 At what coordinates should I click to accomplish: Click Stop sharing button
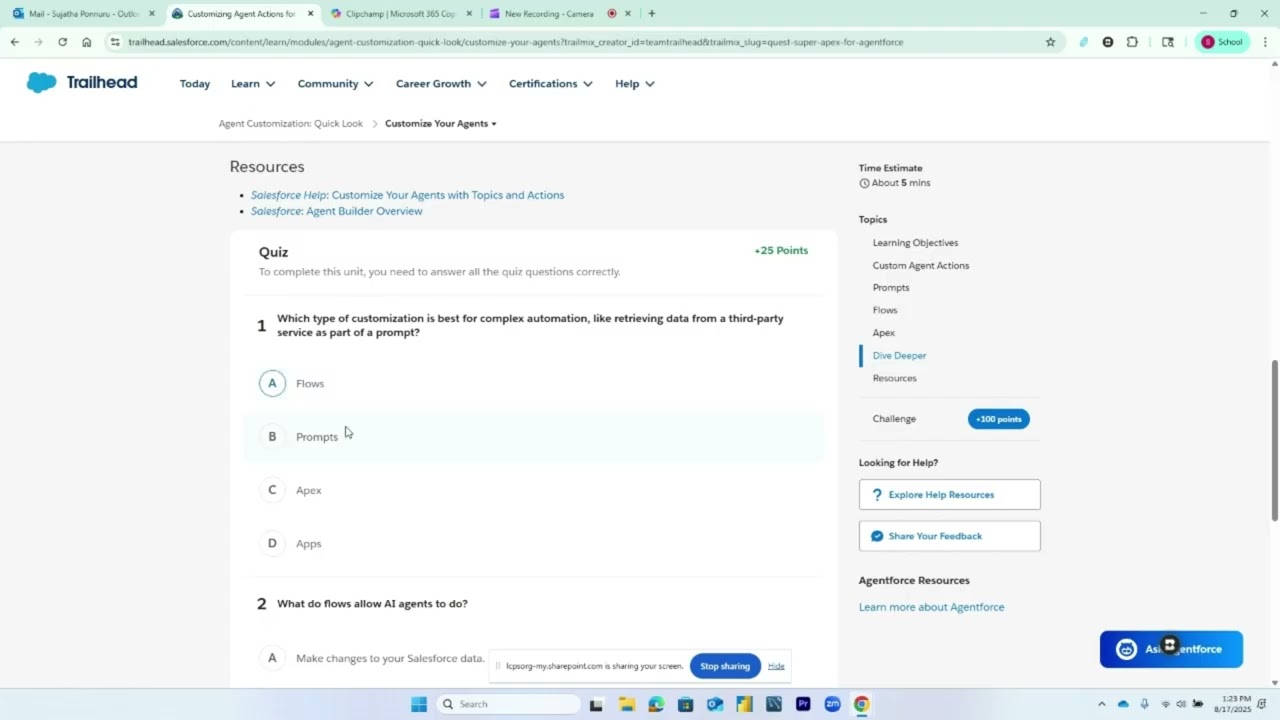[x=725, y=666]
